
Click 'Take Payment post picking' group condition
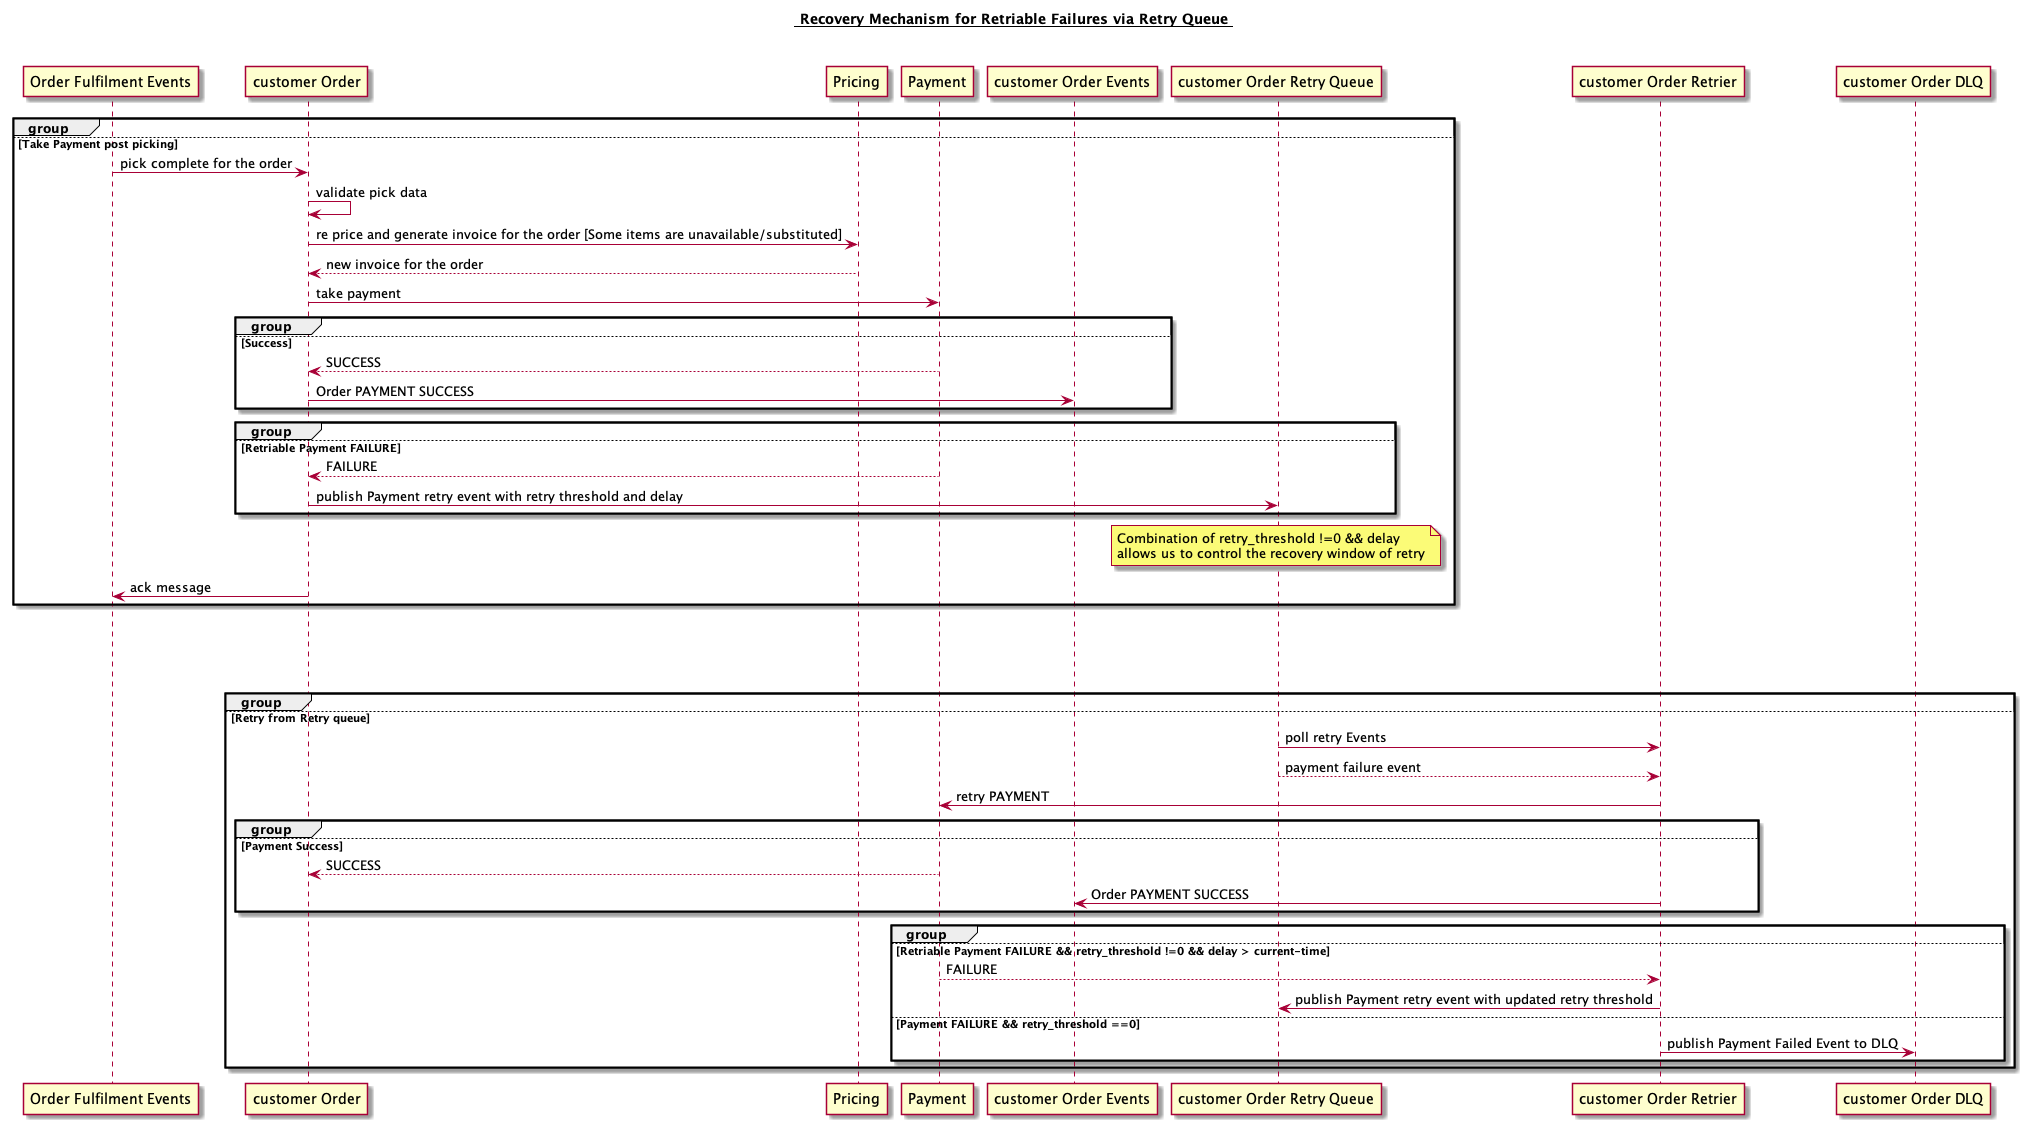click(98, 145)
